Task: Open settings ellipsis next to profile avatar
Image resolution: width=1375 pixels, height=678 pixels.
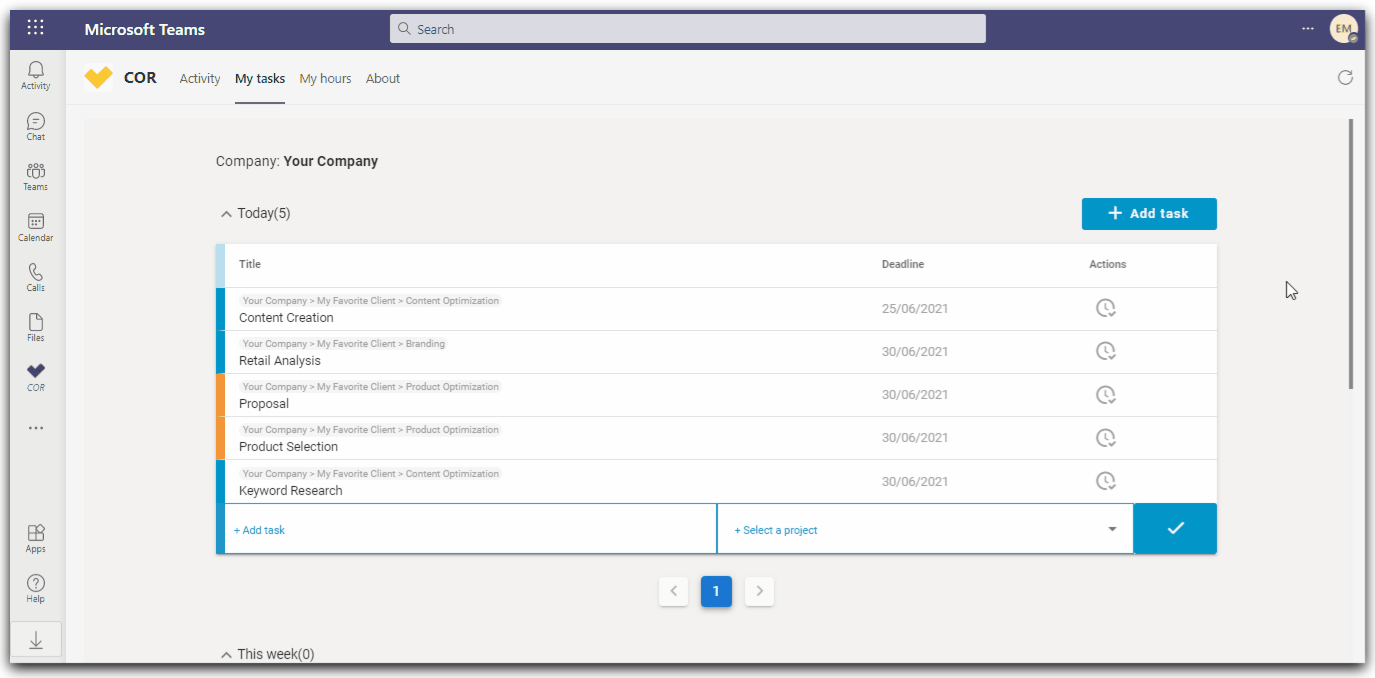Action: pyautogui.click(x=1308, y=29)
